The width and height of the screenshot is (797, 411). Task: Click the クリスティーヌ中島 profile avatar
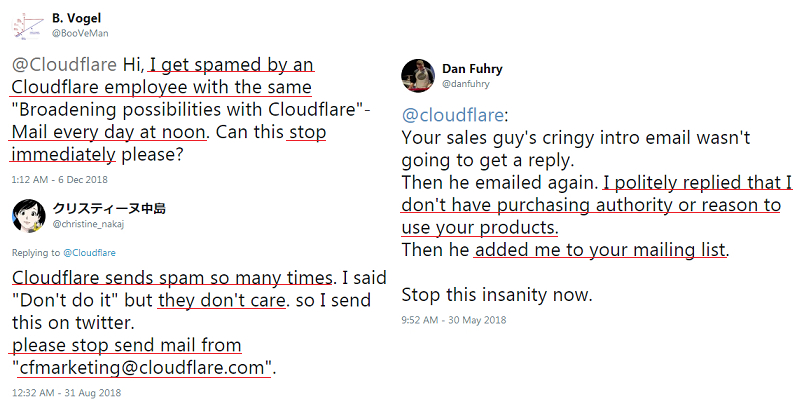pos(27,216)
